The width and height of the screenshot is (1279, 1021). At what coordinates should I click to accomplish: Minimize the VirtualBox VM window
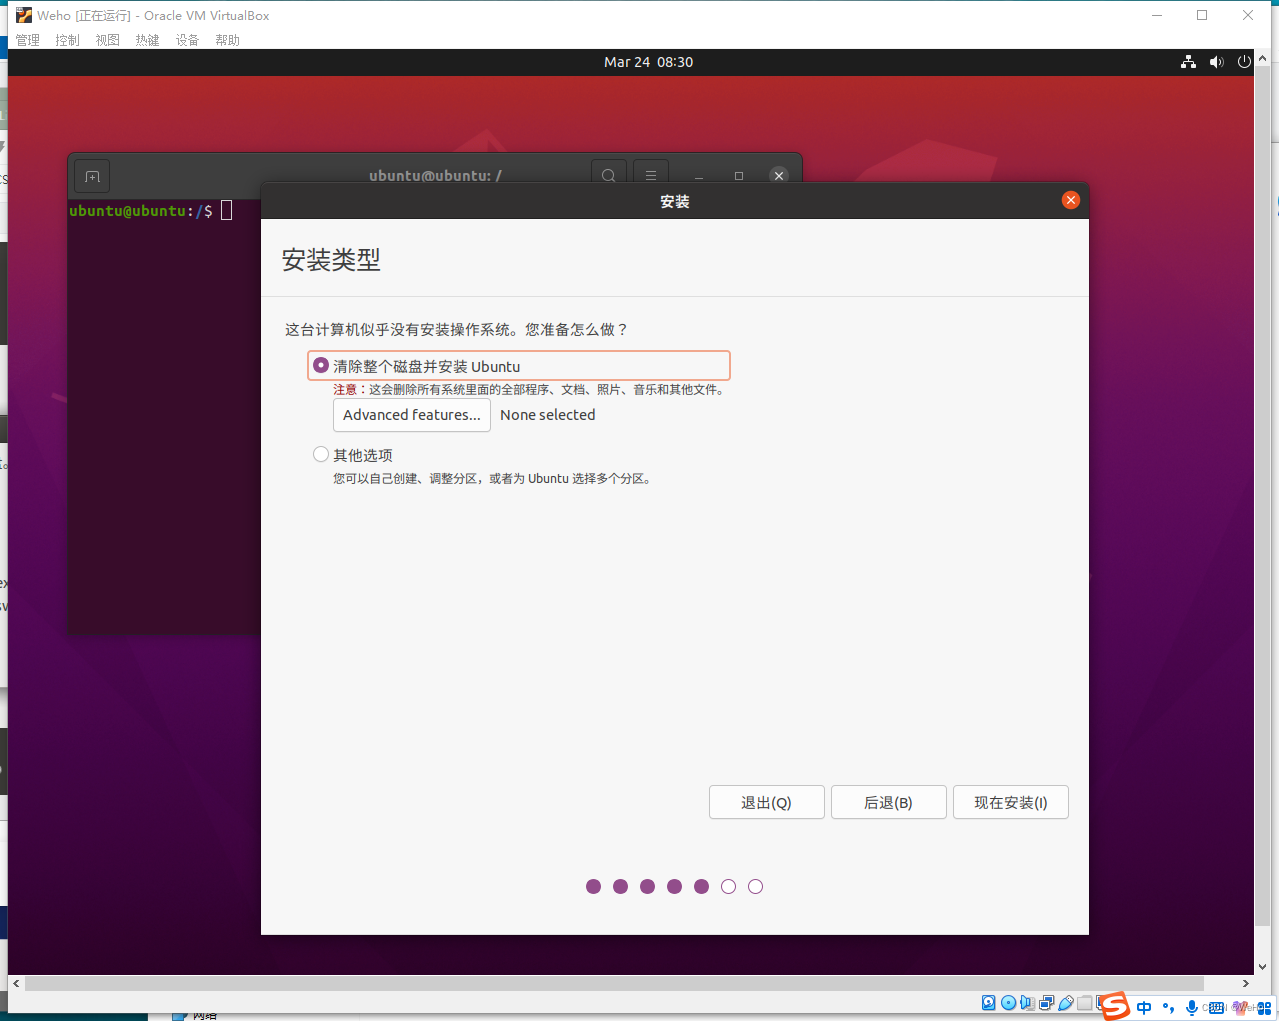[1157, 15]
